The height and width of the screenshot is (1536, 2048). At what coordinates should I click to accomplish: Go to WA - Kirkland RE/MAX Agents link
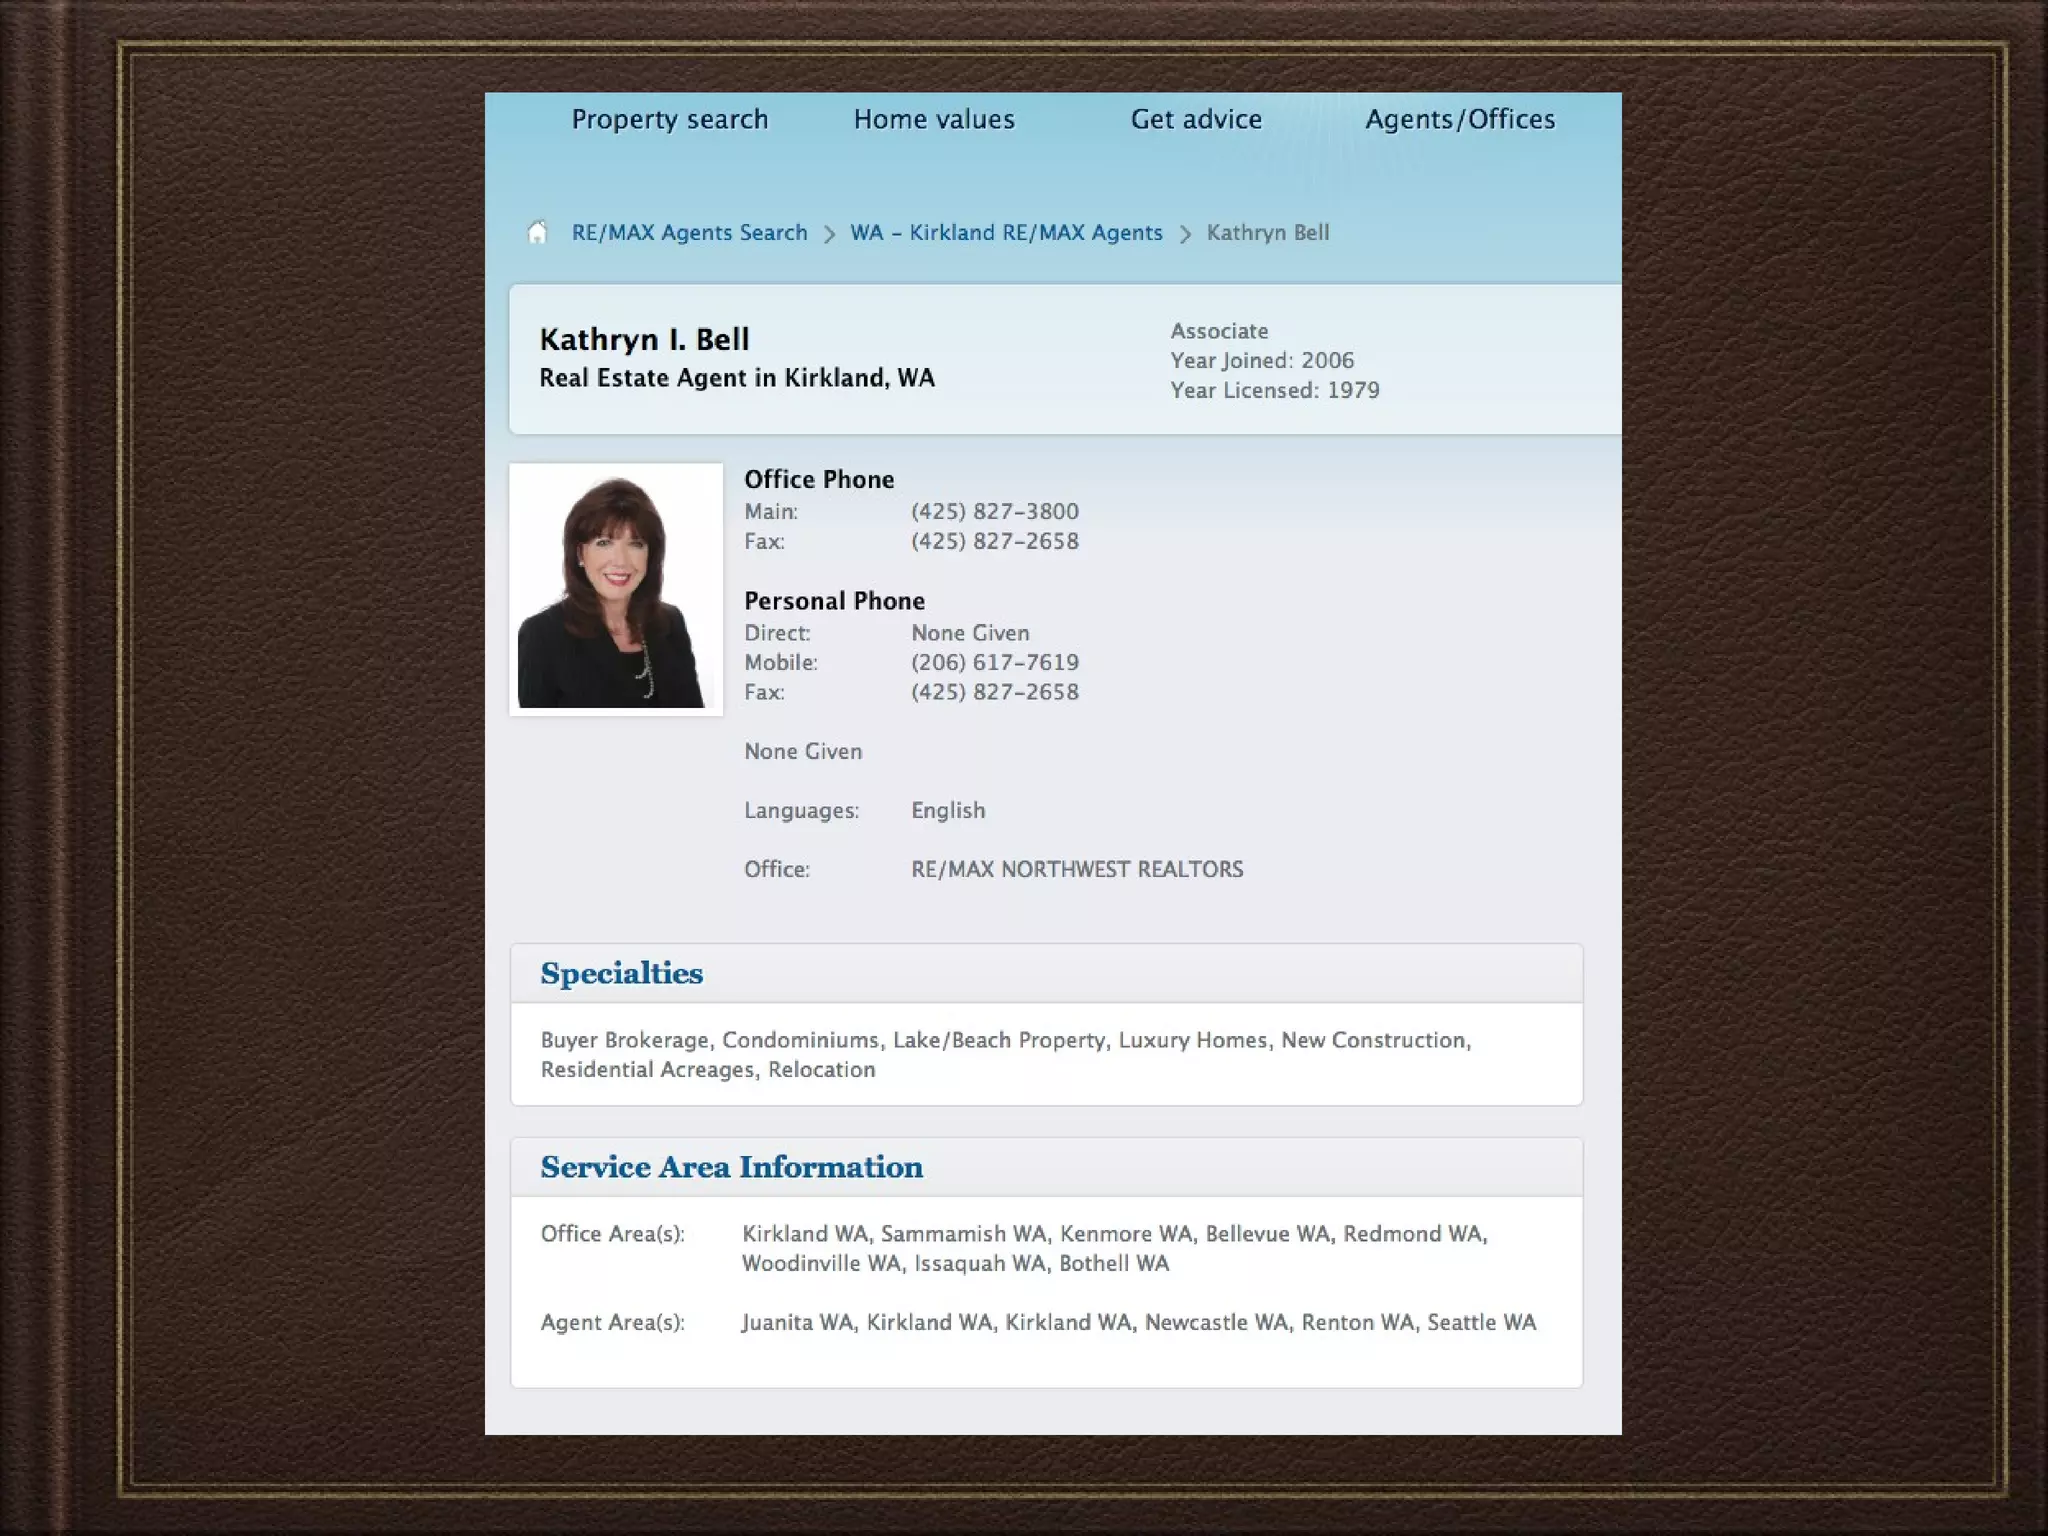click(1006, 232)
